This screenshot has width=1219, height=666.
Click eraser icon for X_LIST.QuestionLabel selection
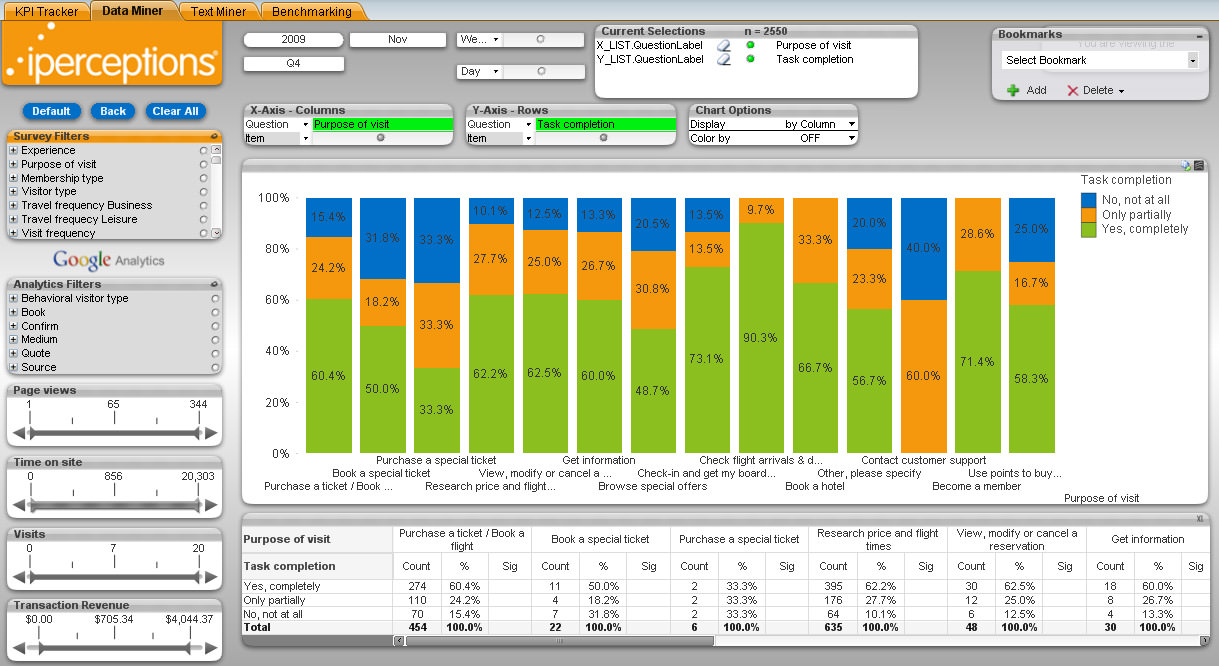pyautogui.click(x=723, y=46)
